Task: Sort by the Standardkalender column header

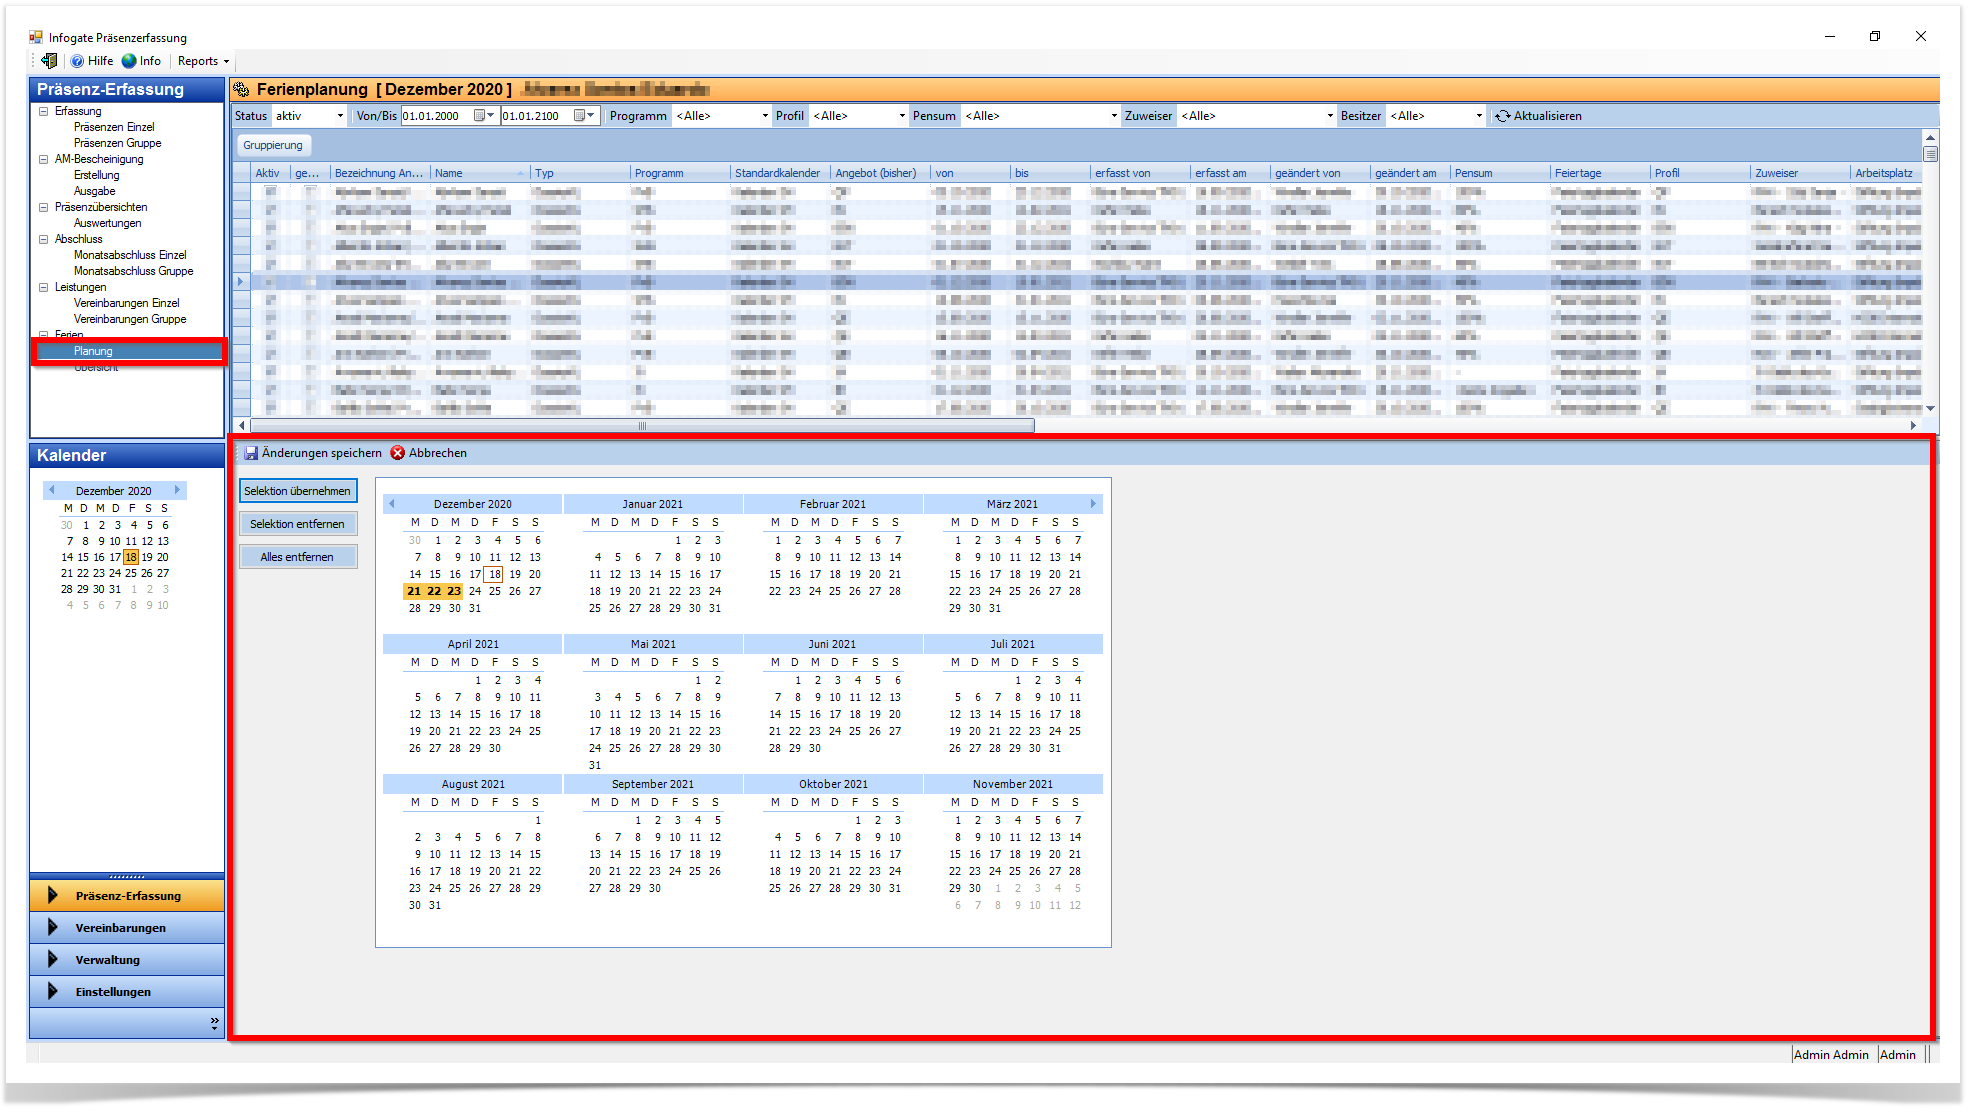Action: click(780, 173)
